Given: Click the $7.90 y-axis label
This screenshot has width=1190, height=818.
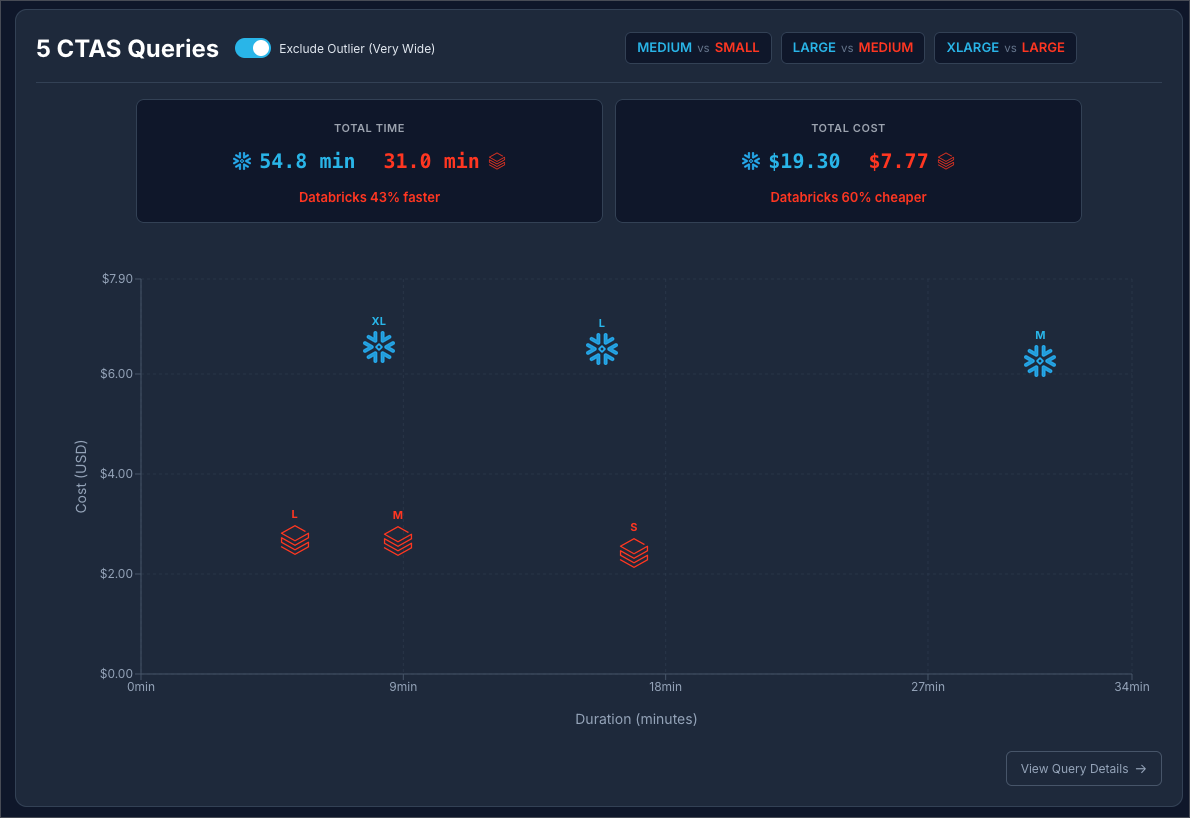Looking at the screenshot, I should (x=118, y=278).
